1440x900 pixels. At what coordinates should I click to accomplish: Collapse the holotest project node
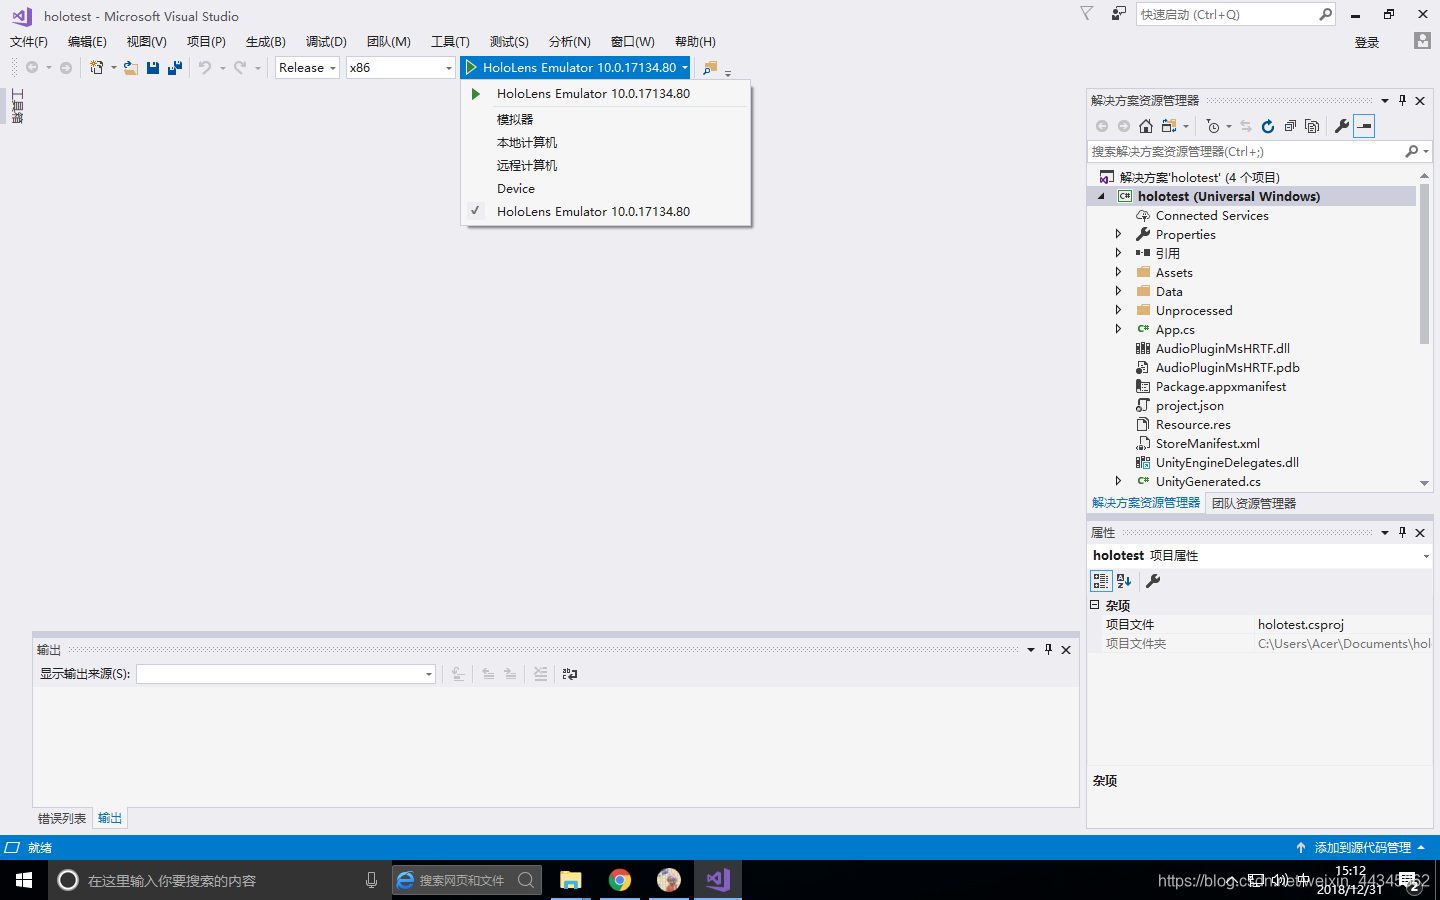[1101, 196]
